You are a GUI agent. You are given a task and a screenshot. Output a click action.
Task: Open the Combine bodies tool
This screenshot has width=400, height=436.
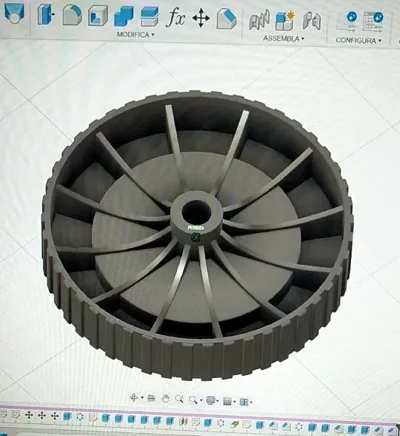(x=124, y=16)
